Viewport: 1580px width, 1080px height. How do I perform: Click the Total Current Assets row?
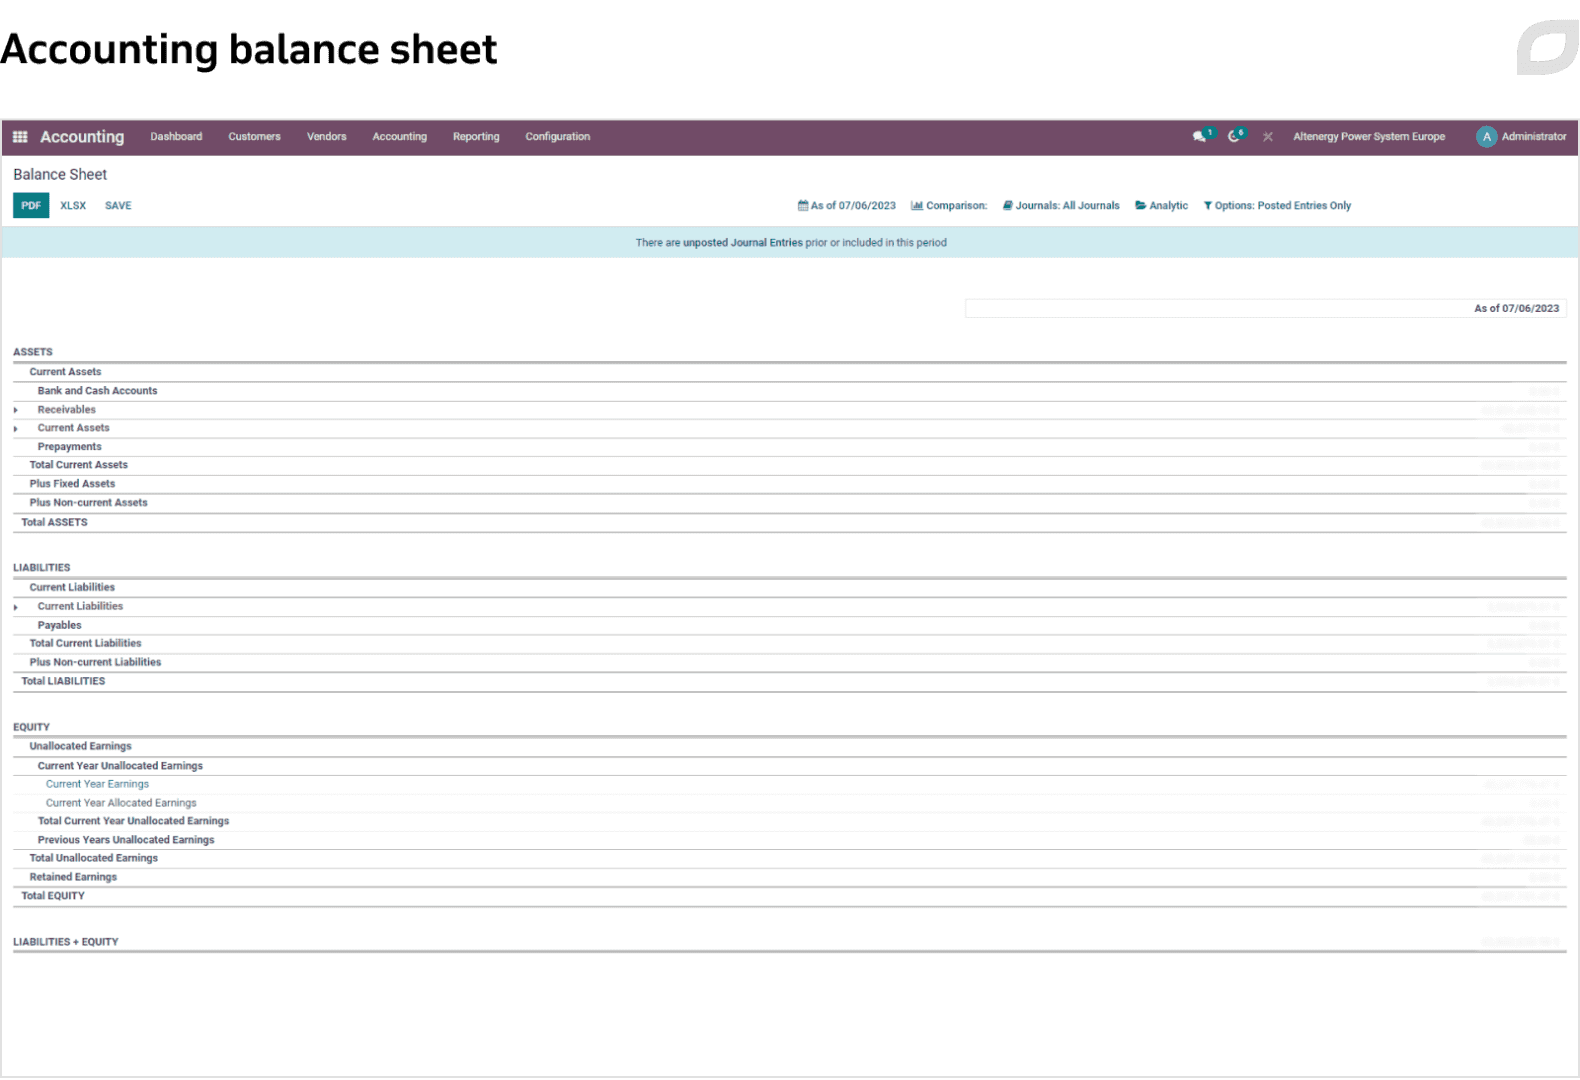(x=789, y=465)
